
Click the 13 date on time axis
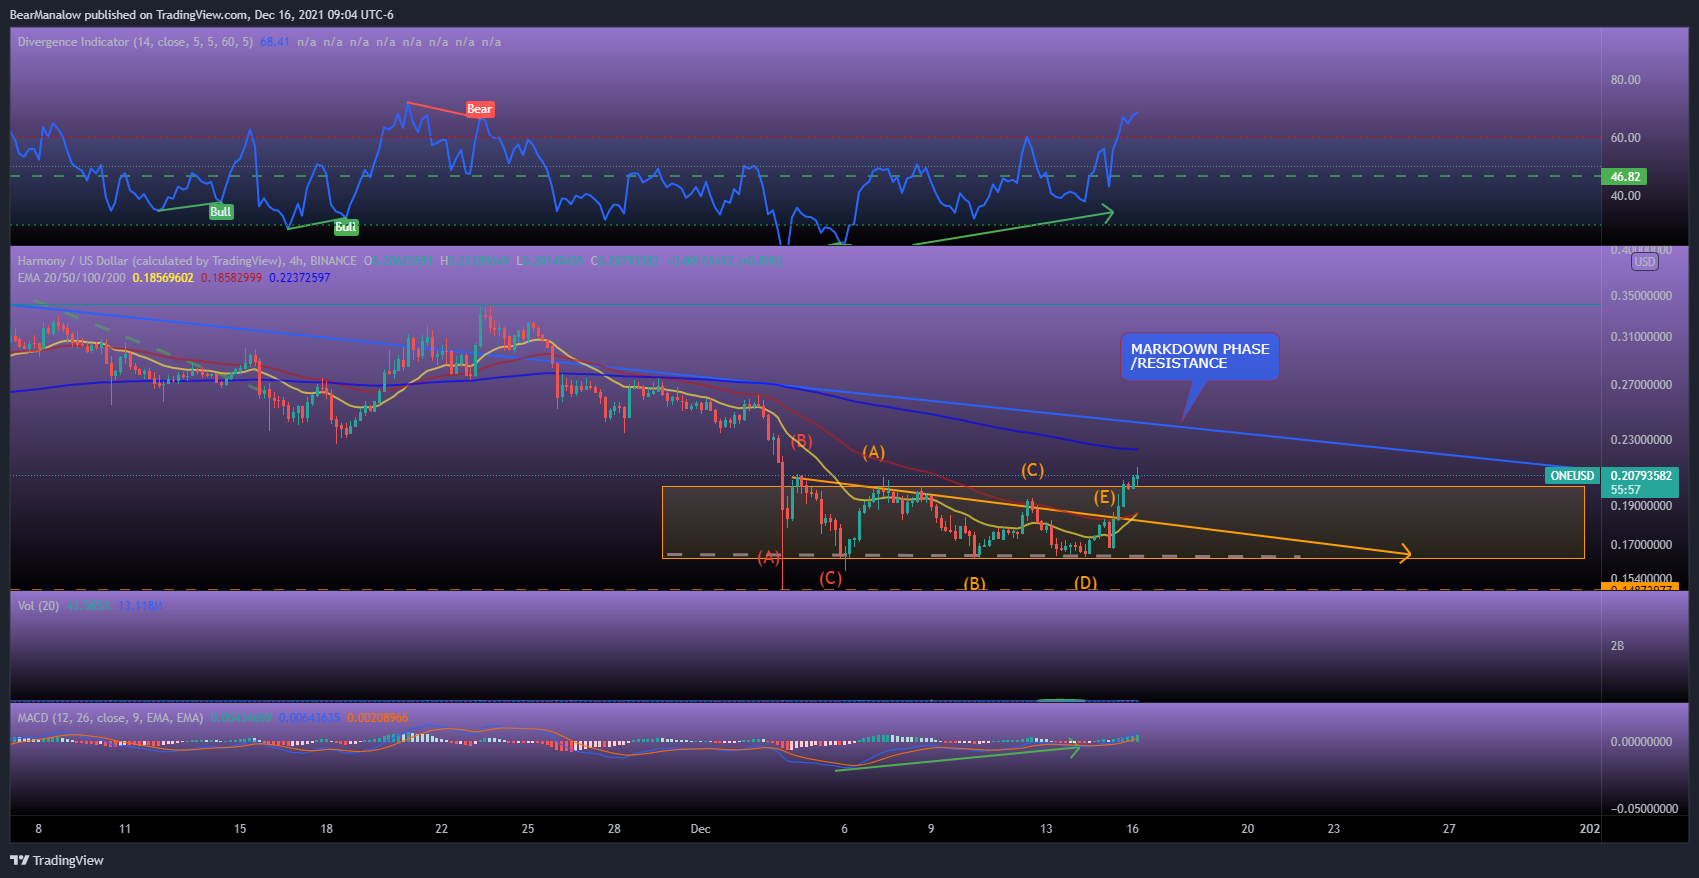pyautogui.click(x=1046, y=829)
